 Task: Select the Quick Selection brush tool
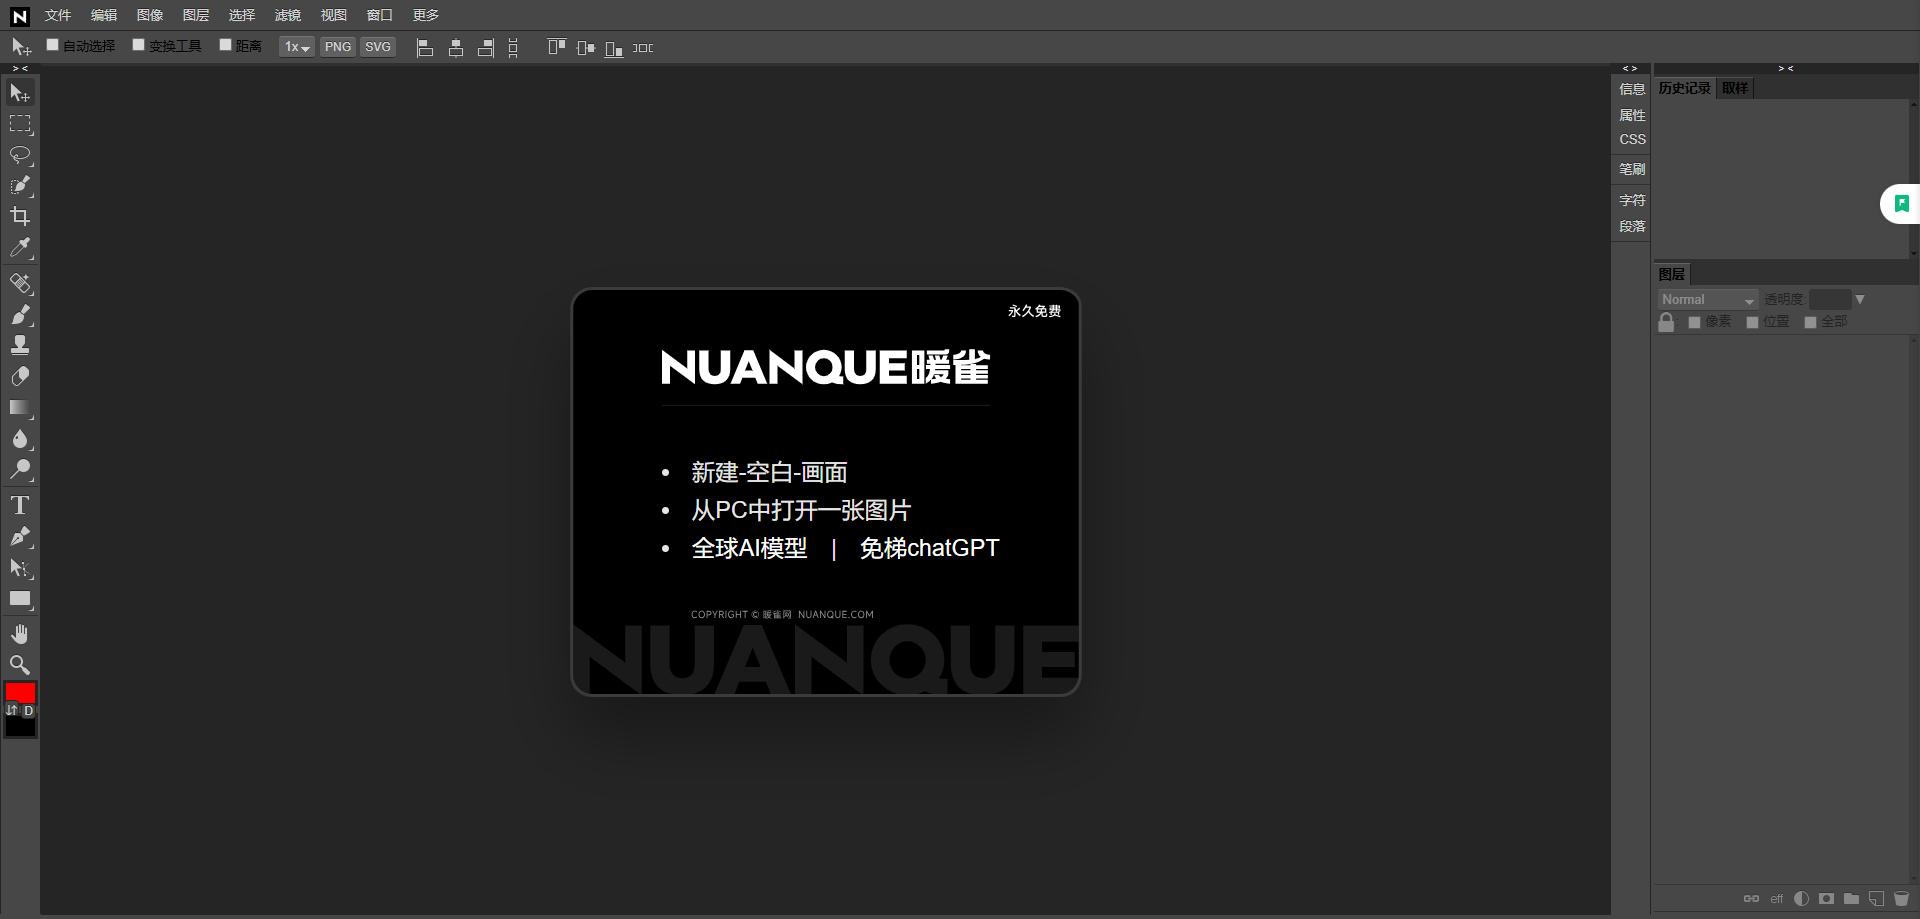[x=20, y=186]
